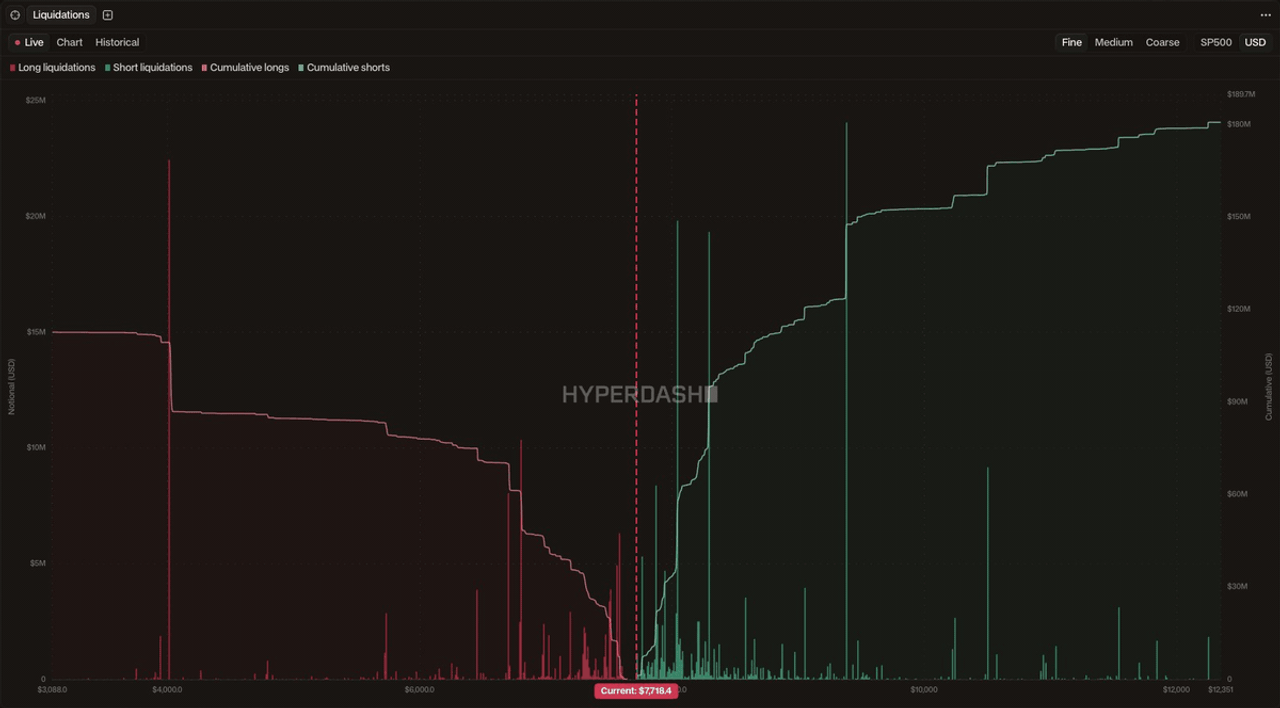The height and width of the screenshot is (708, 1280).
Task: Click the Current: $7,718.4 price label
Action: 636,691
